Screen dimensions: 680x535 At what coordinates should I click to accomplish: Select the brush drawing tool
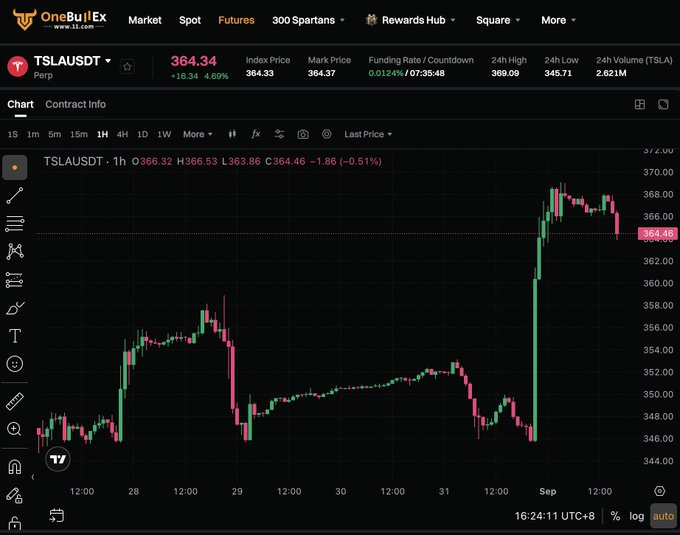click(15, 308)
